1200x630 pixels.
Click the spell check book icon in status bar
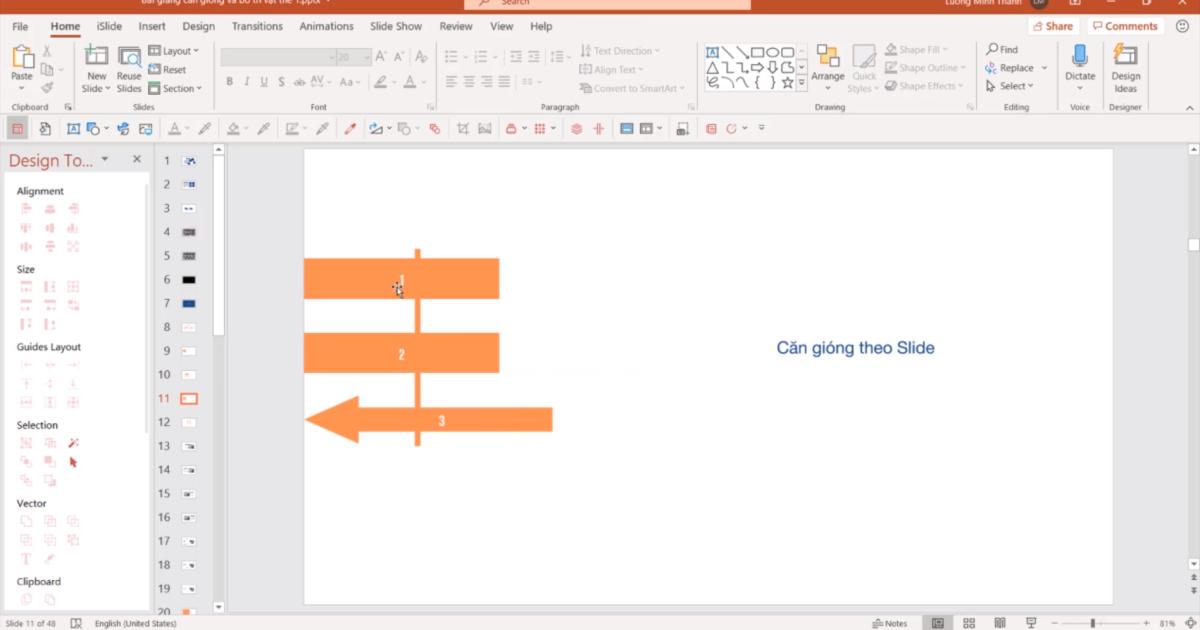point(76,623)
